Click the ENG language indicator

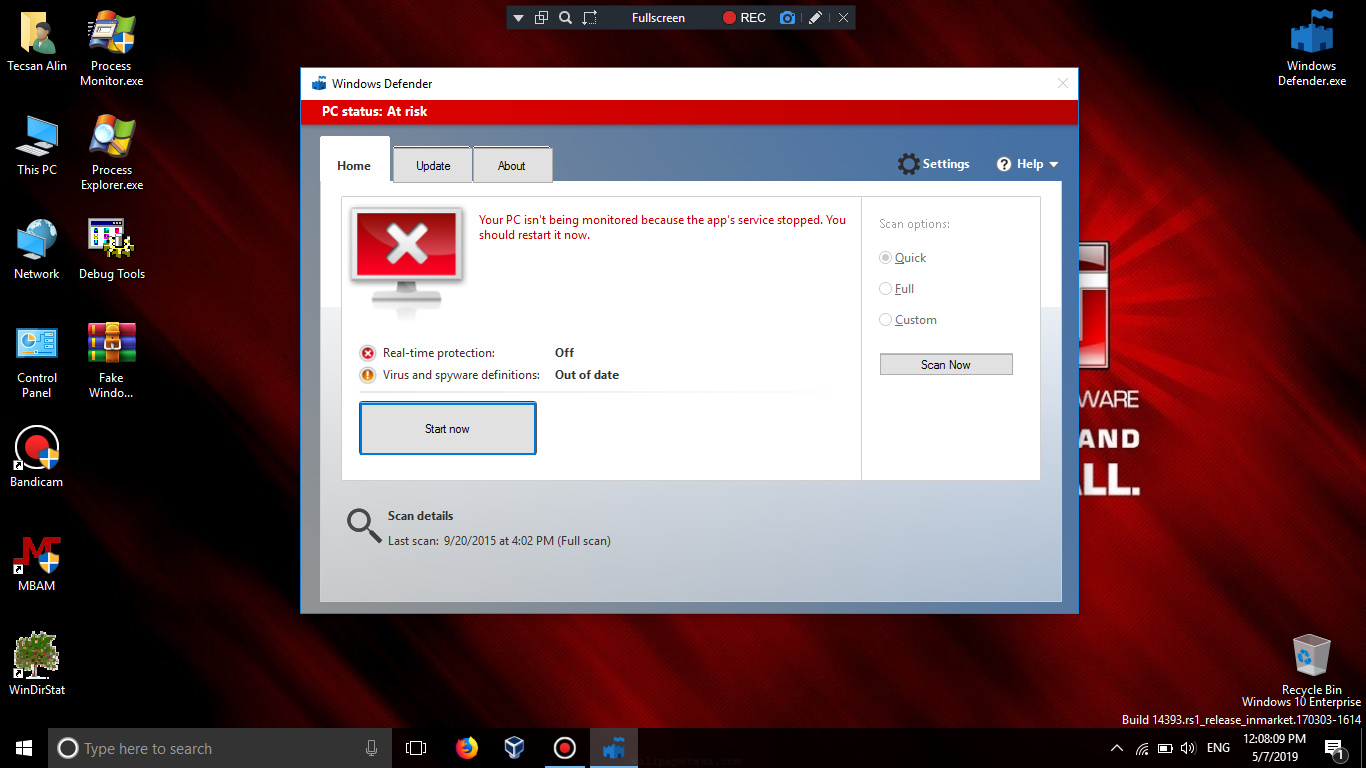coord(1218,748)
